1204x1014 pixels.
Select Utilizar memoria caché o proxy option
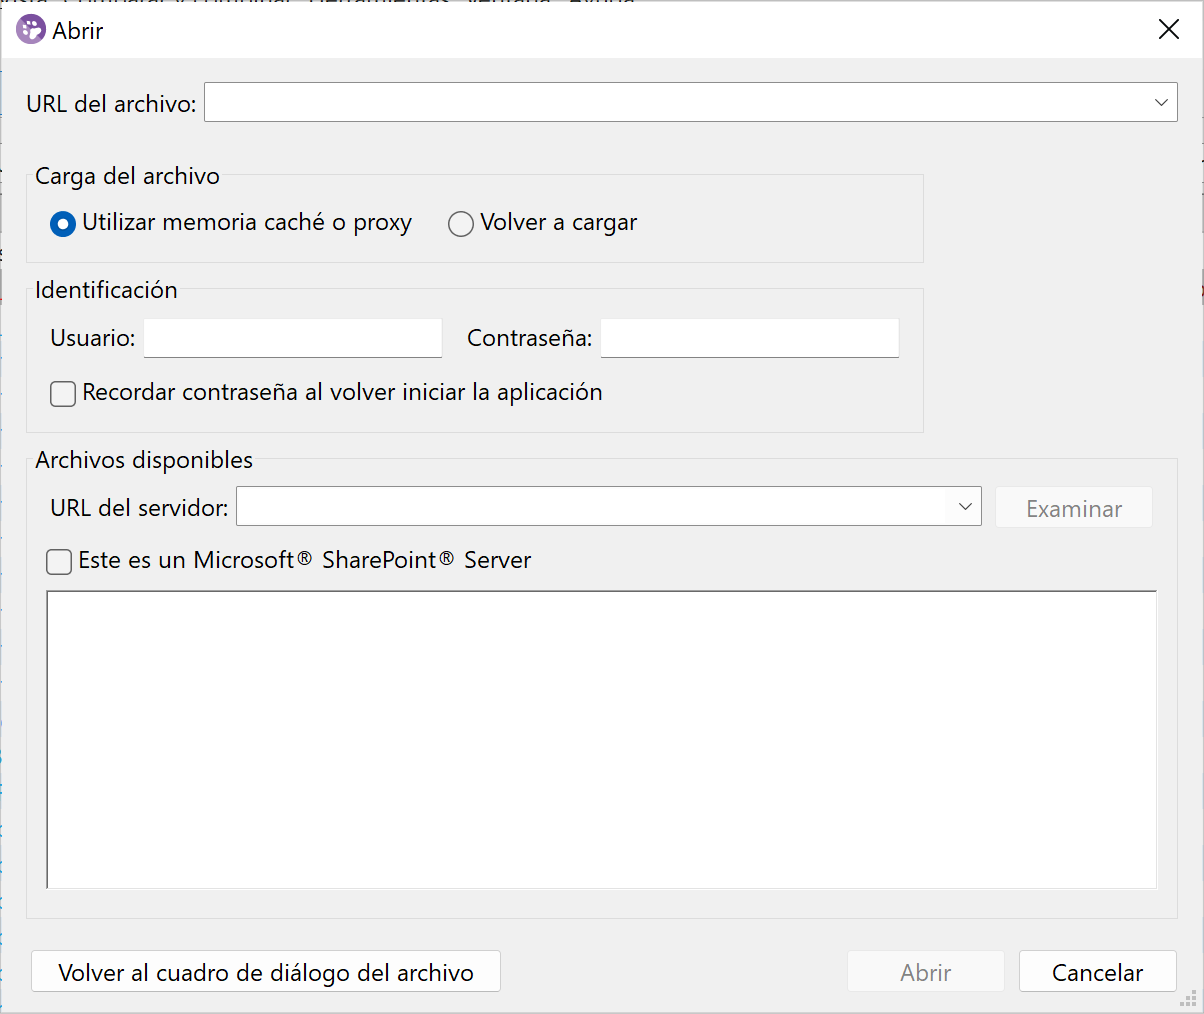[63, 224]
